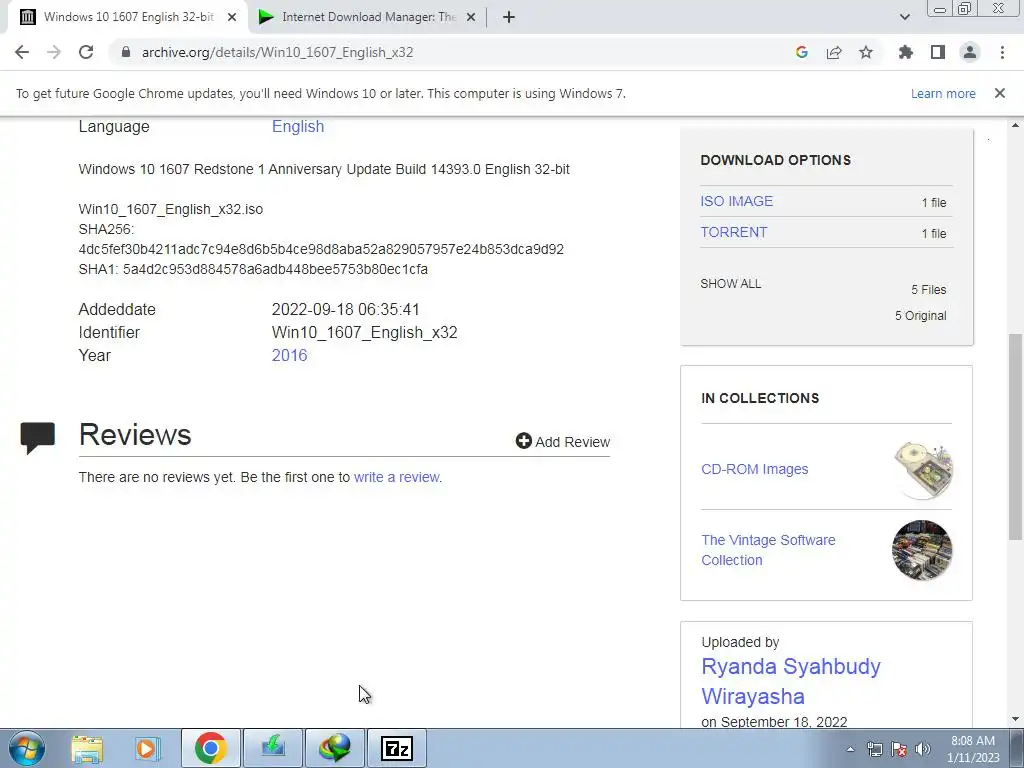Click the SHA256 hash value text
The width and height of the screenshot is (1024, 768).
pyautogui.click(x=321, y=249)
